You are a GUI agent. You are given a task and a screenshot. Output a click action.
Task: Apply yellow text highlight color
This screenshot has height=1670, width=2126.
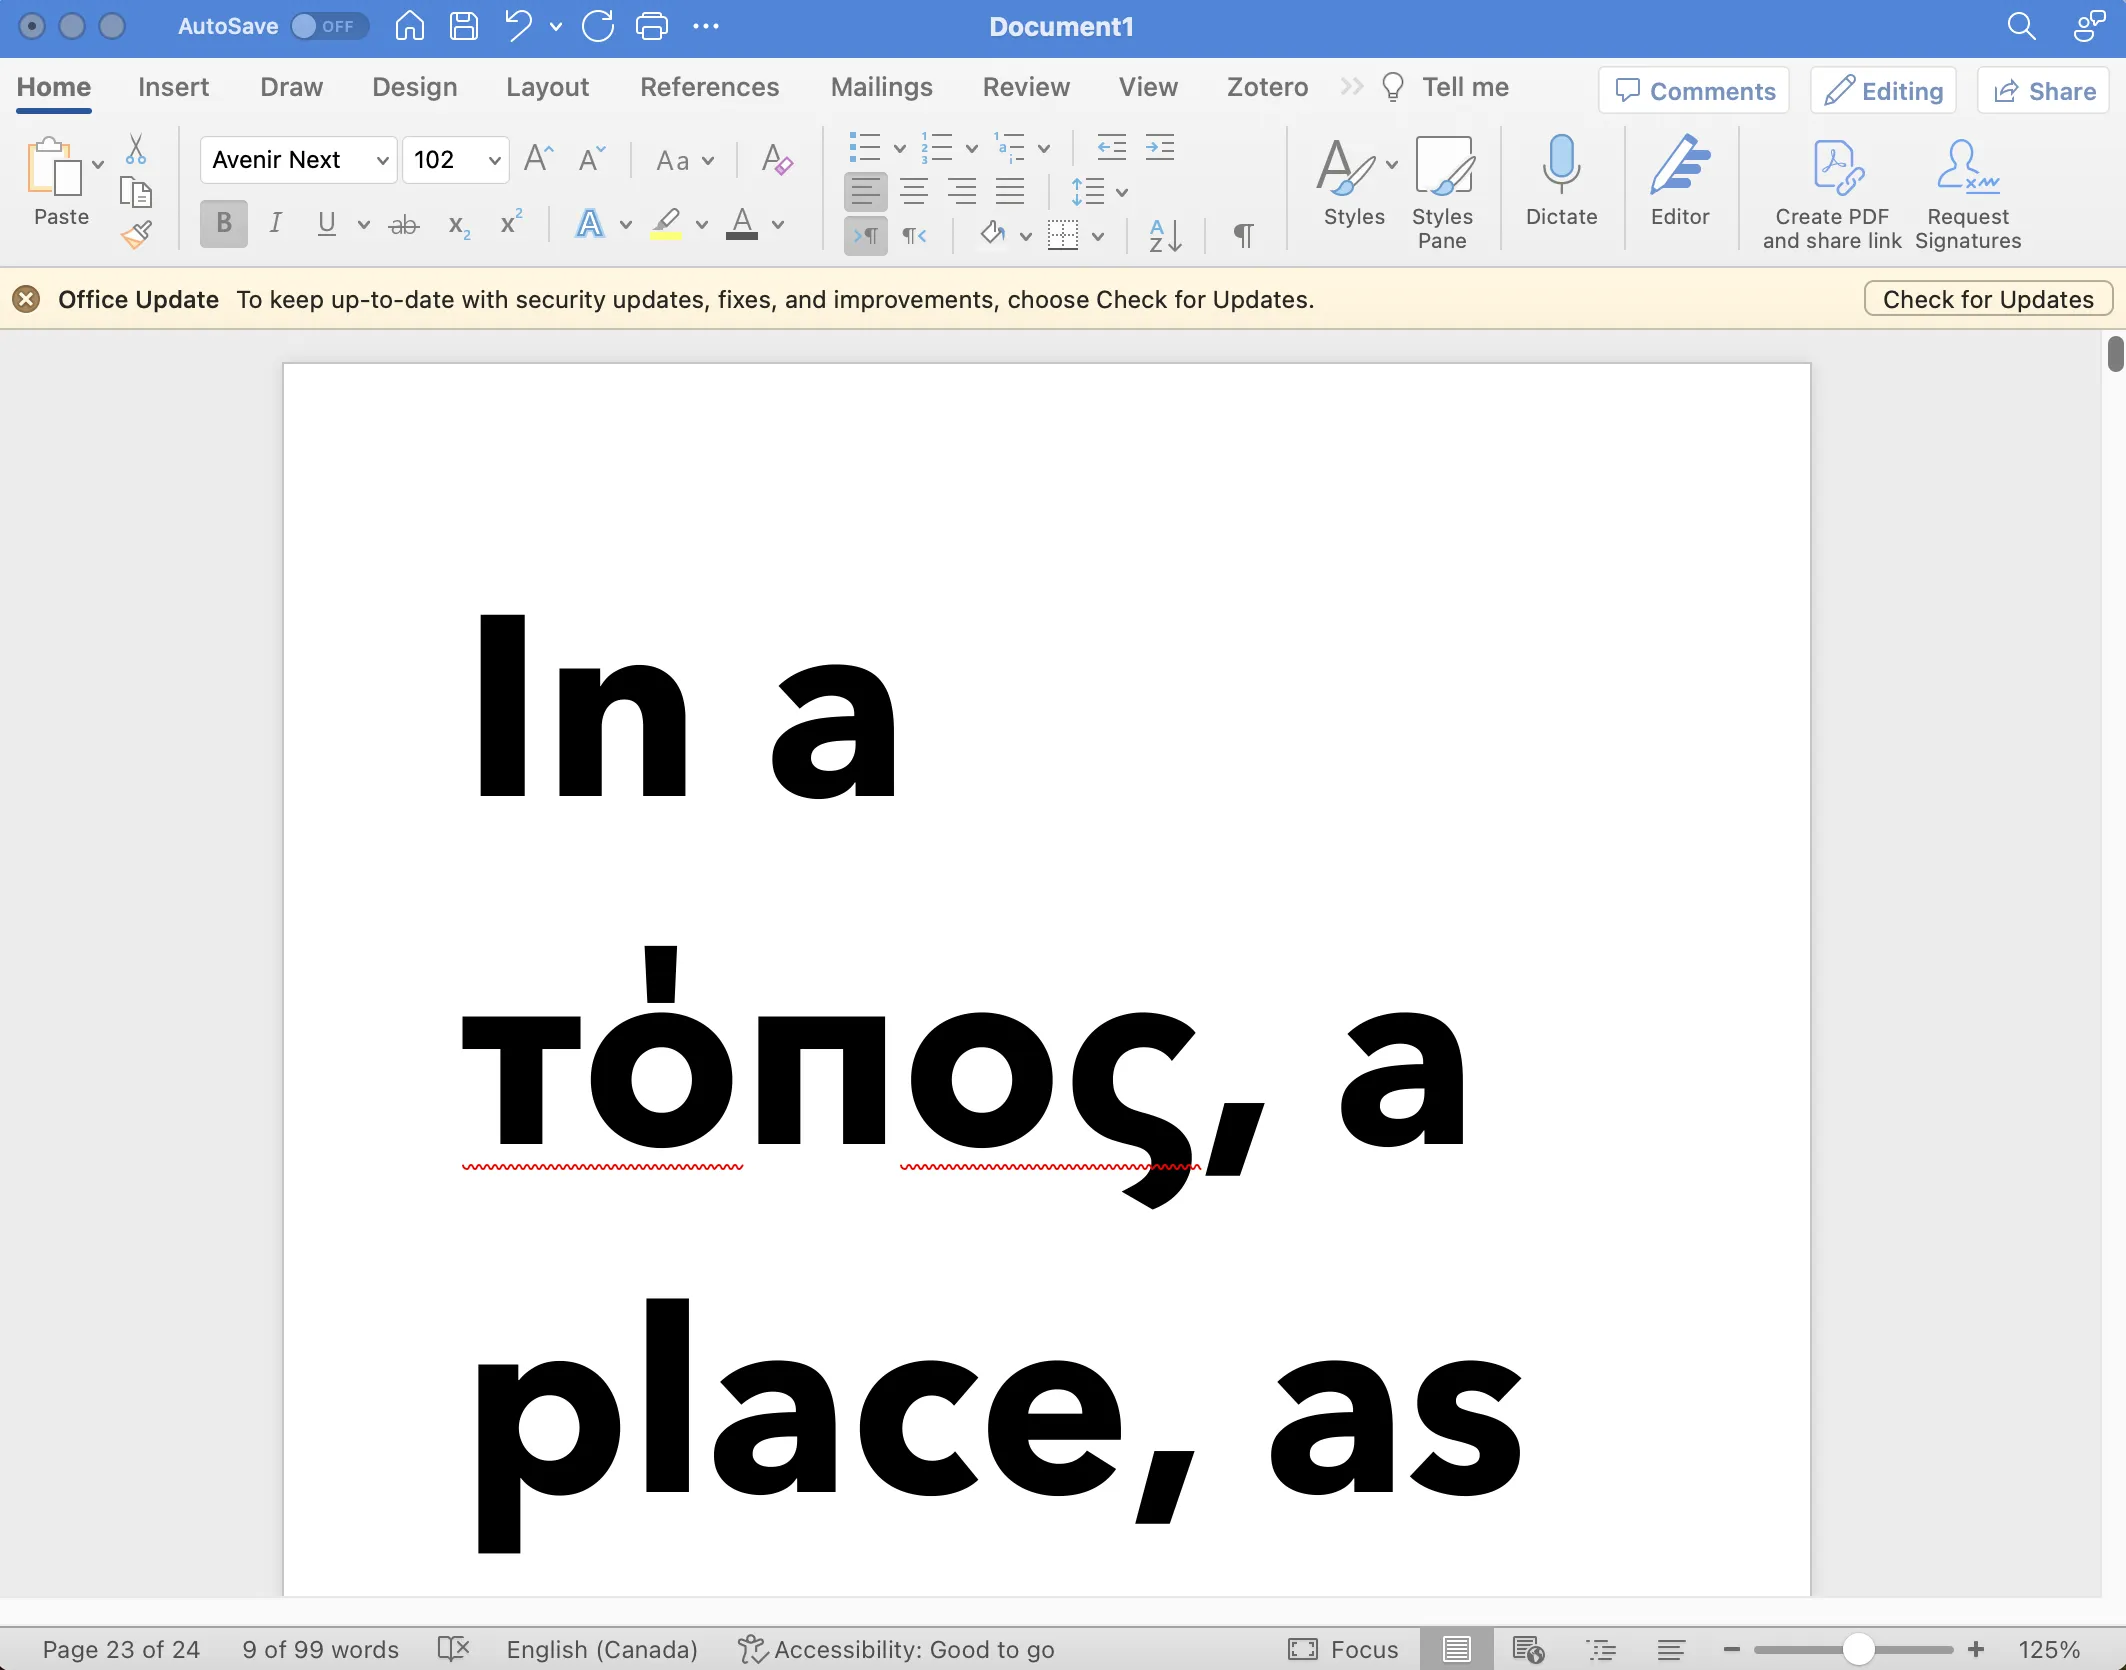tap(666, 224)
